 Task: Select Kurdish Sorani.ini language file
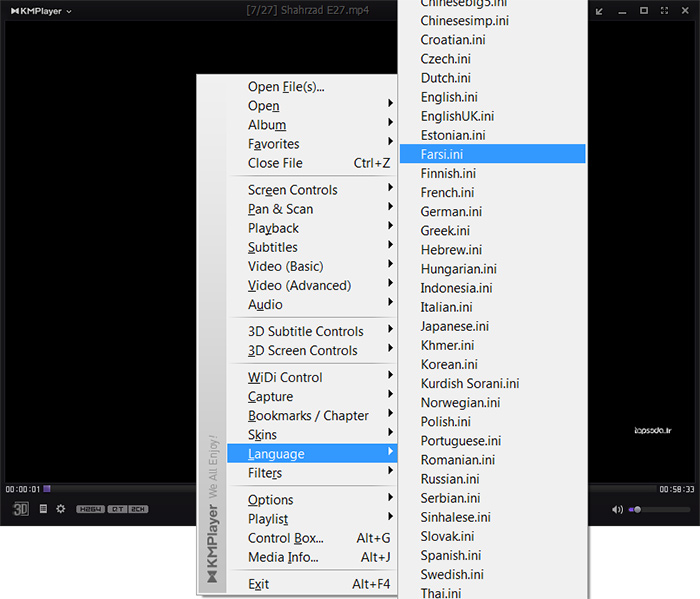(x=492, y=383)
